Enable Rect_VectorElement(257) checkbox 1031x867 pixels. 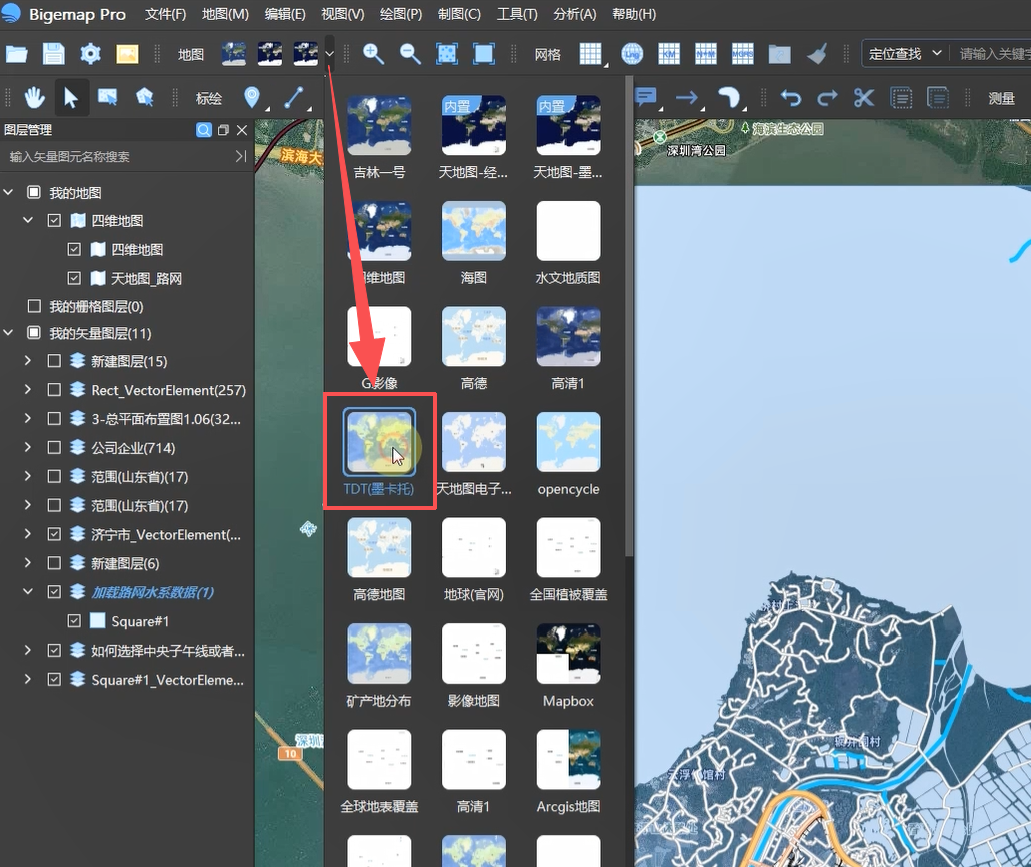(x=55, y=390)
